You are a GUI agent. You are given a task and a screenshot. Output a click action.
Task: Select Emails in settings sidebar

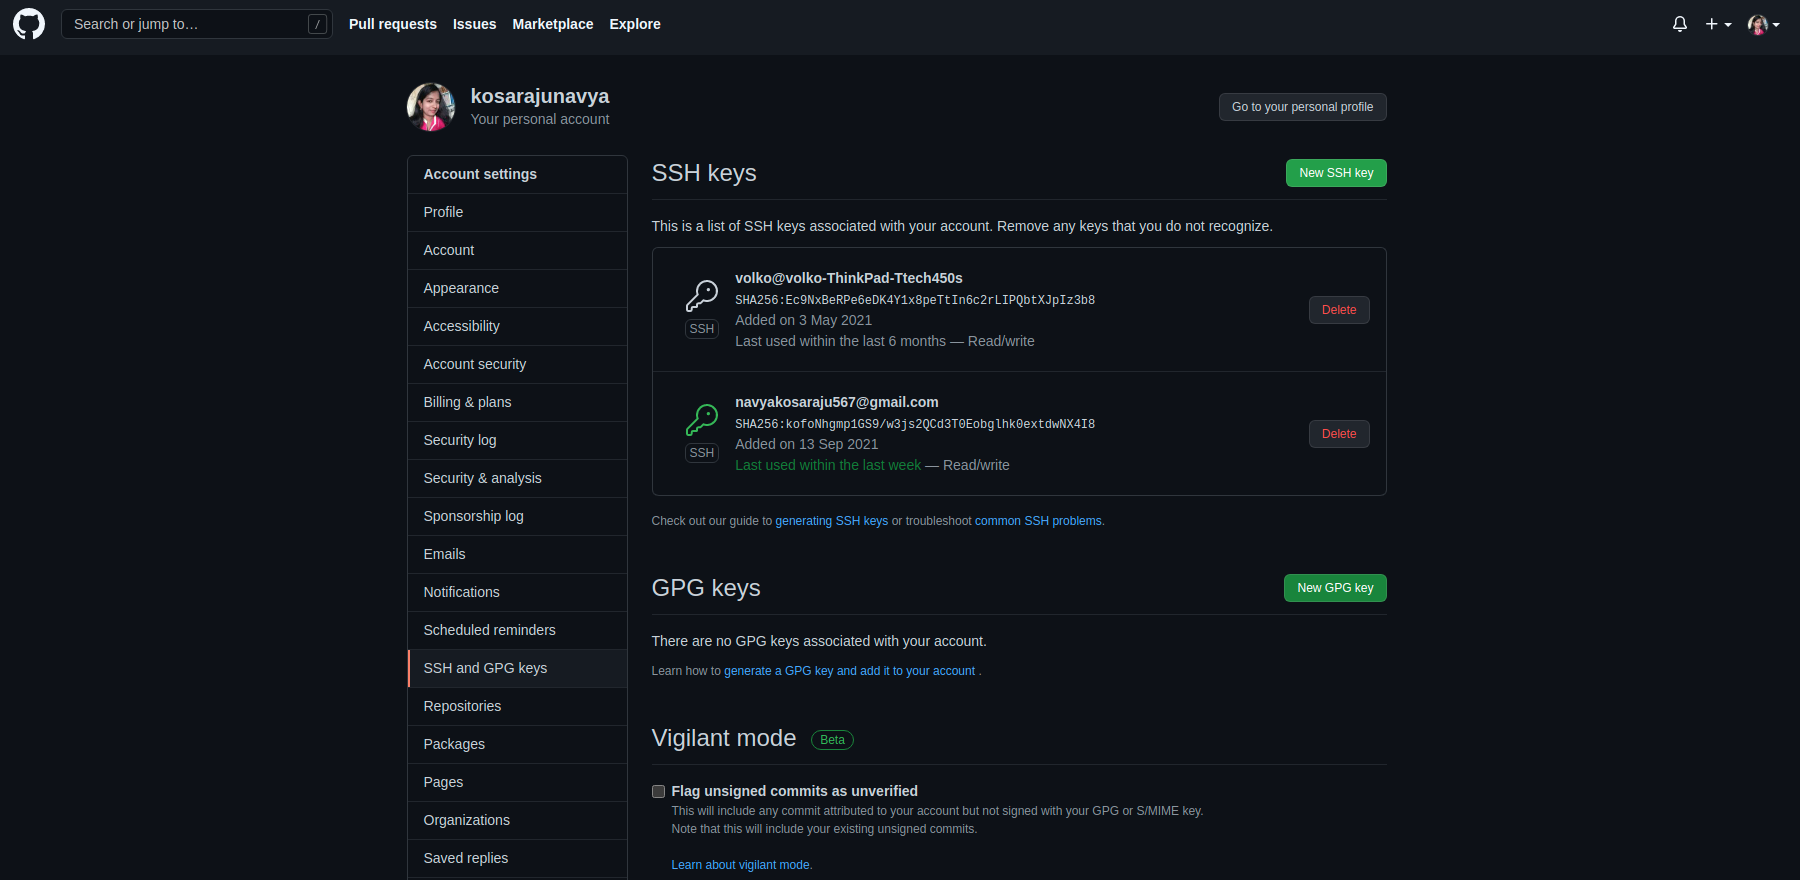517,554
